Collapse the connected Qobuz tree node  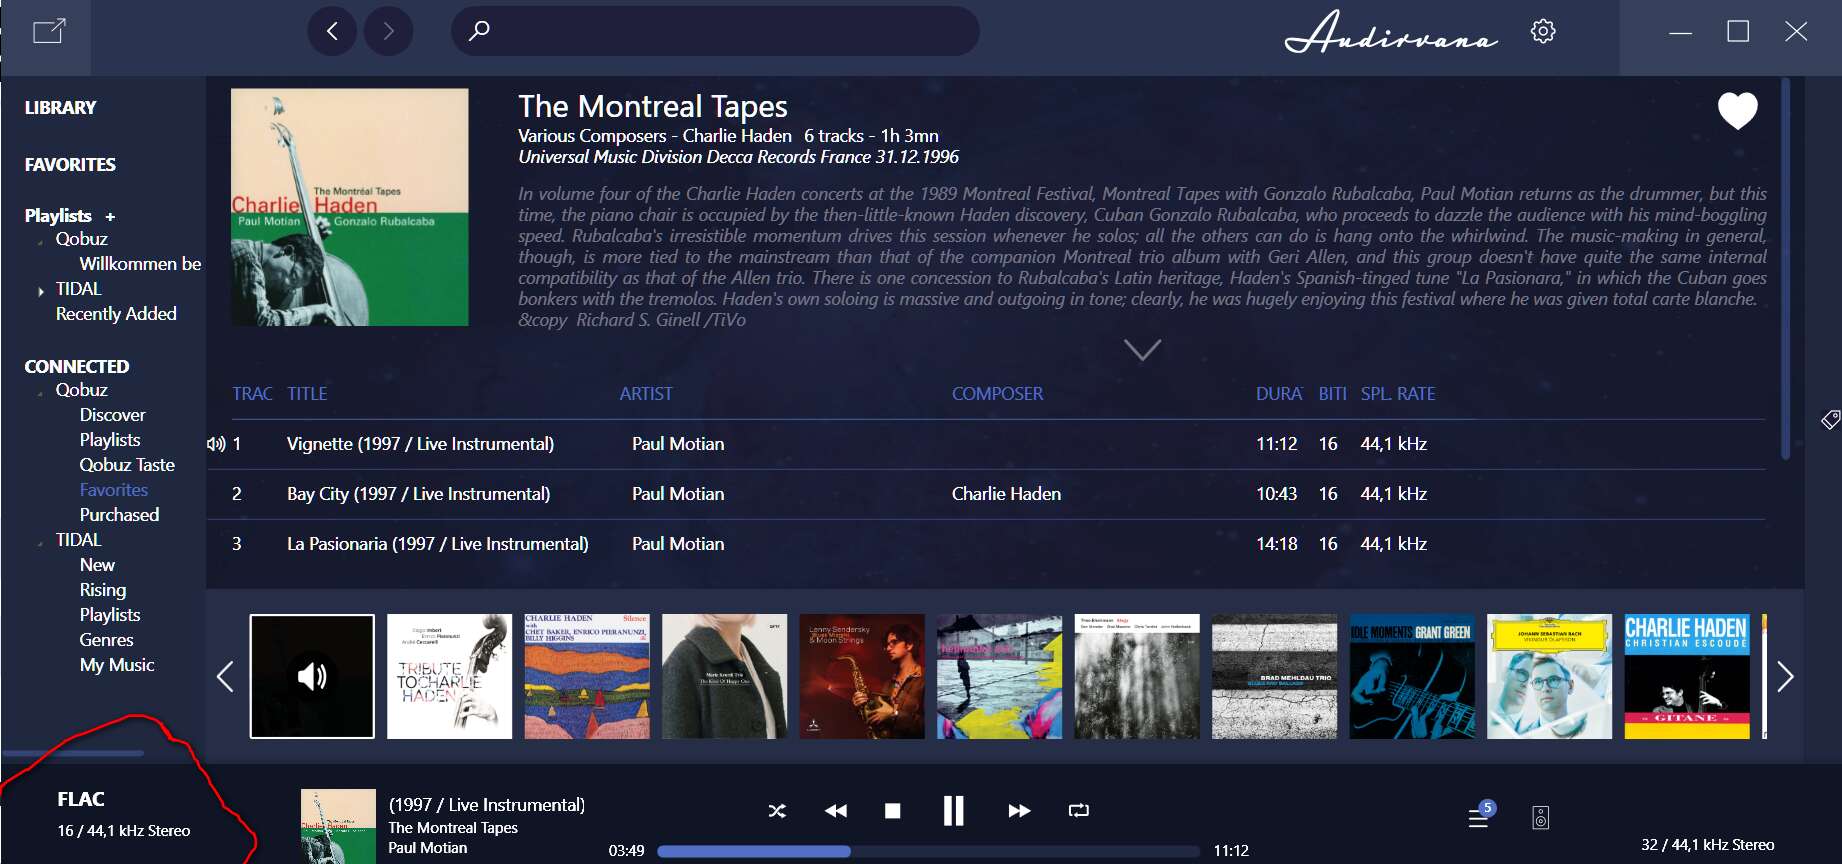(40, 392)
